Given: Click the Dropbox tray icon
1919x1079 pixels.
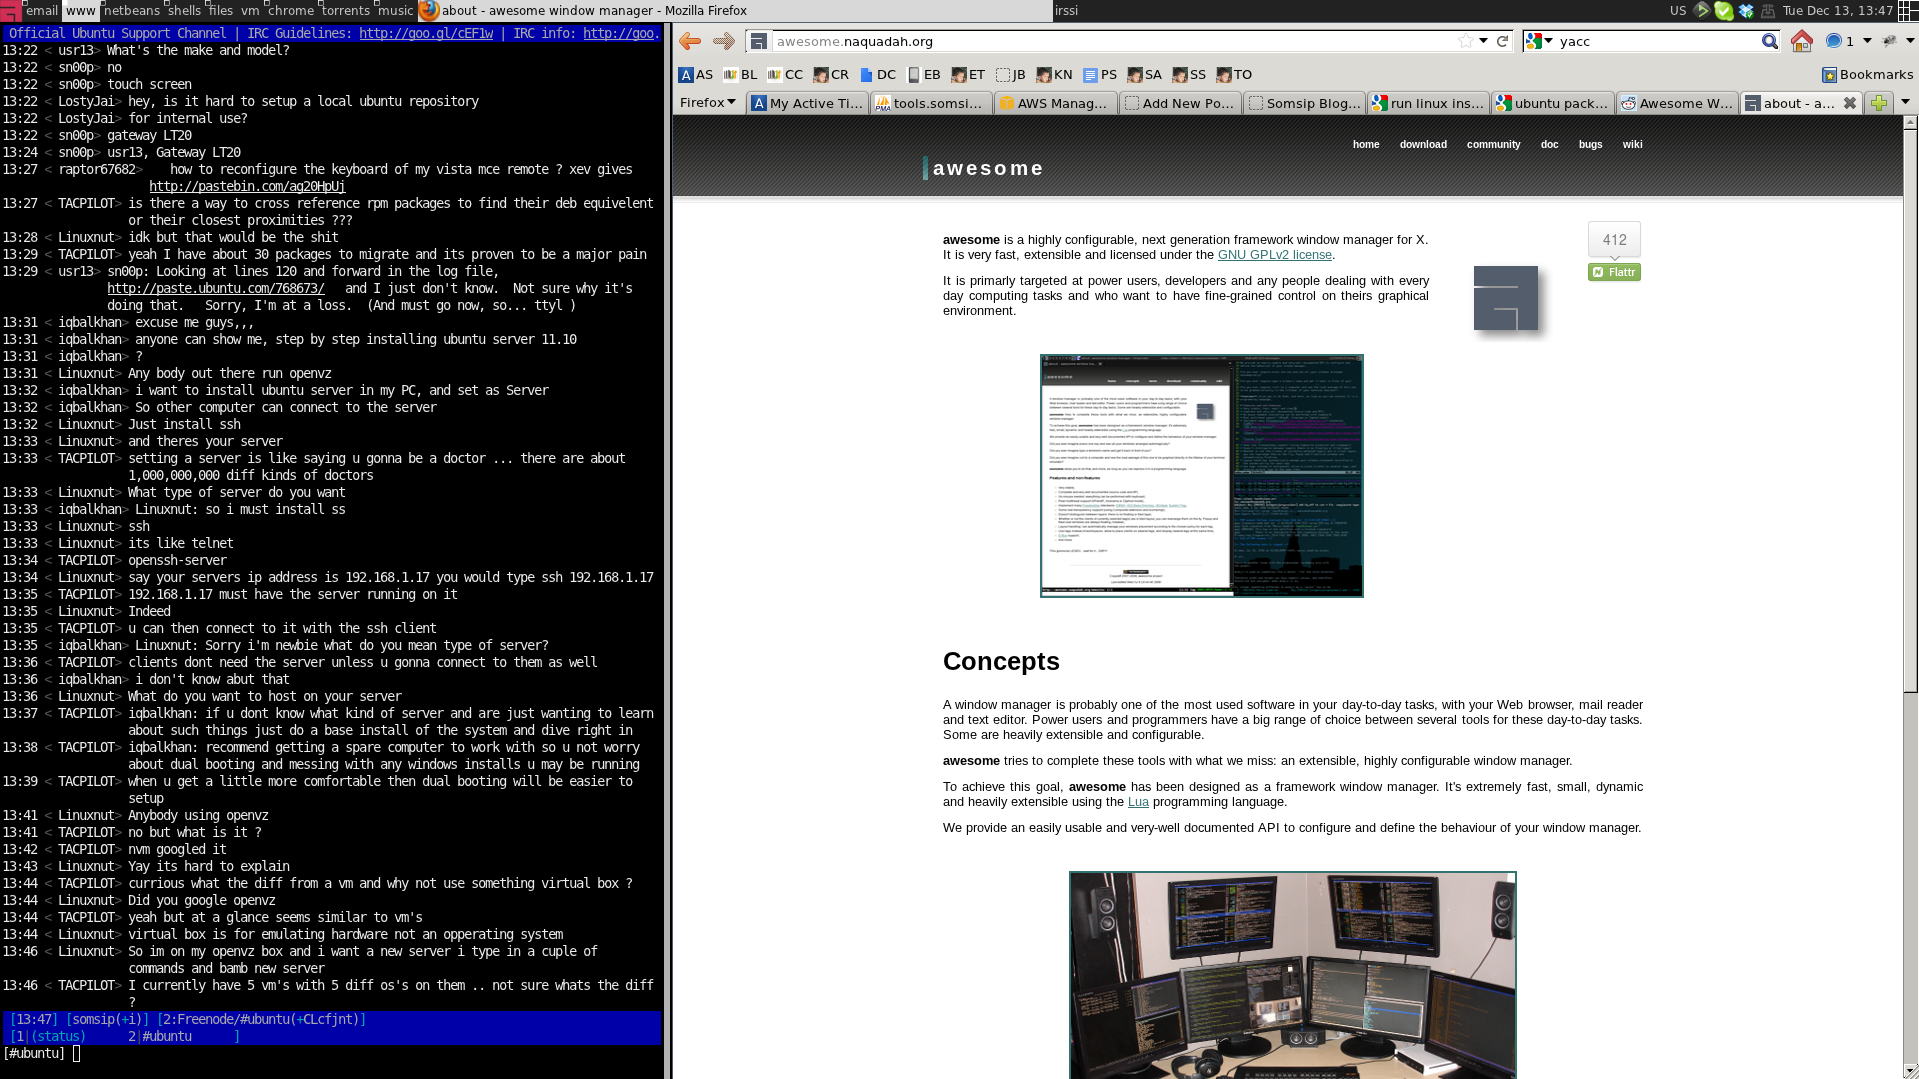Looking at the screenshot, I should coord(1746,11).
